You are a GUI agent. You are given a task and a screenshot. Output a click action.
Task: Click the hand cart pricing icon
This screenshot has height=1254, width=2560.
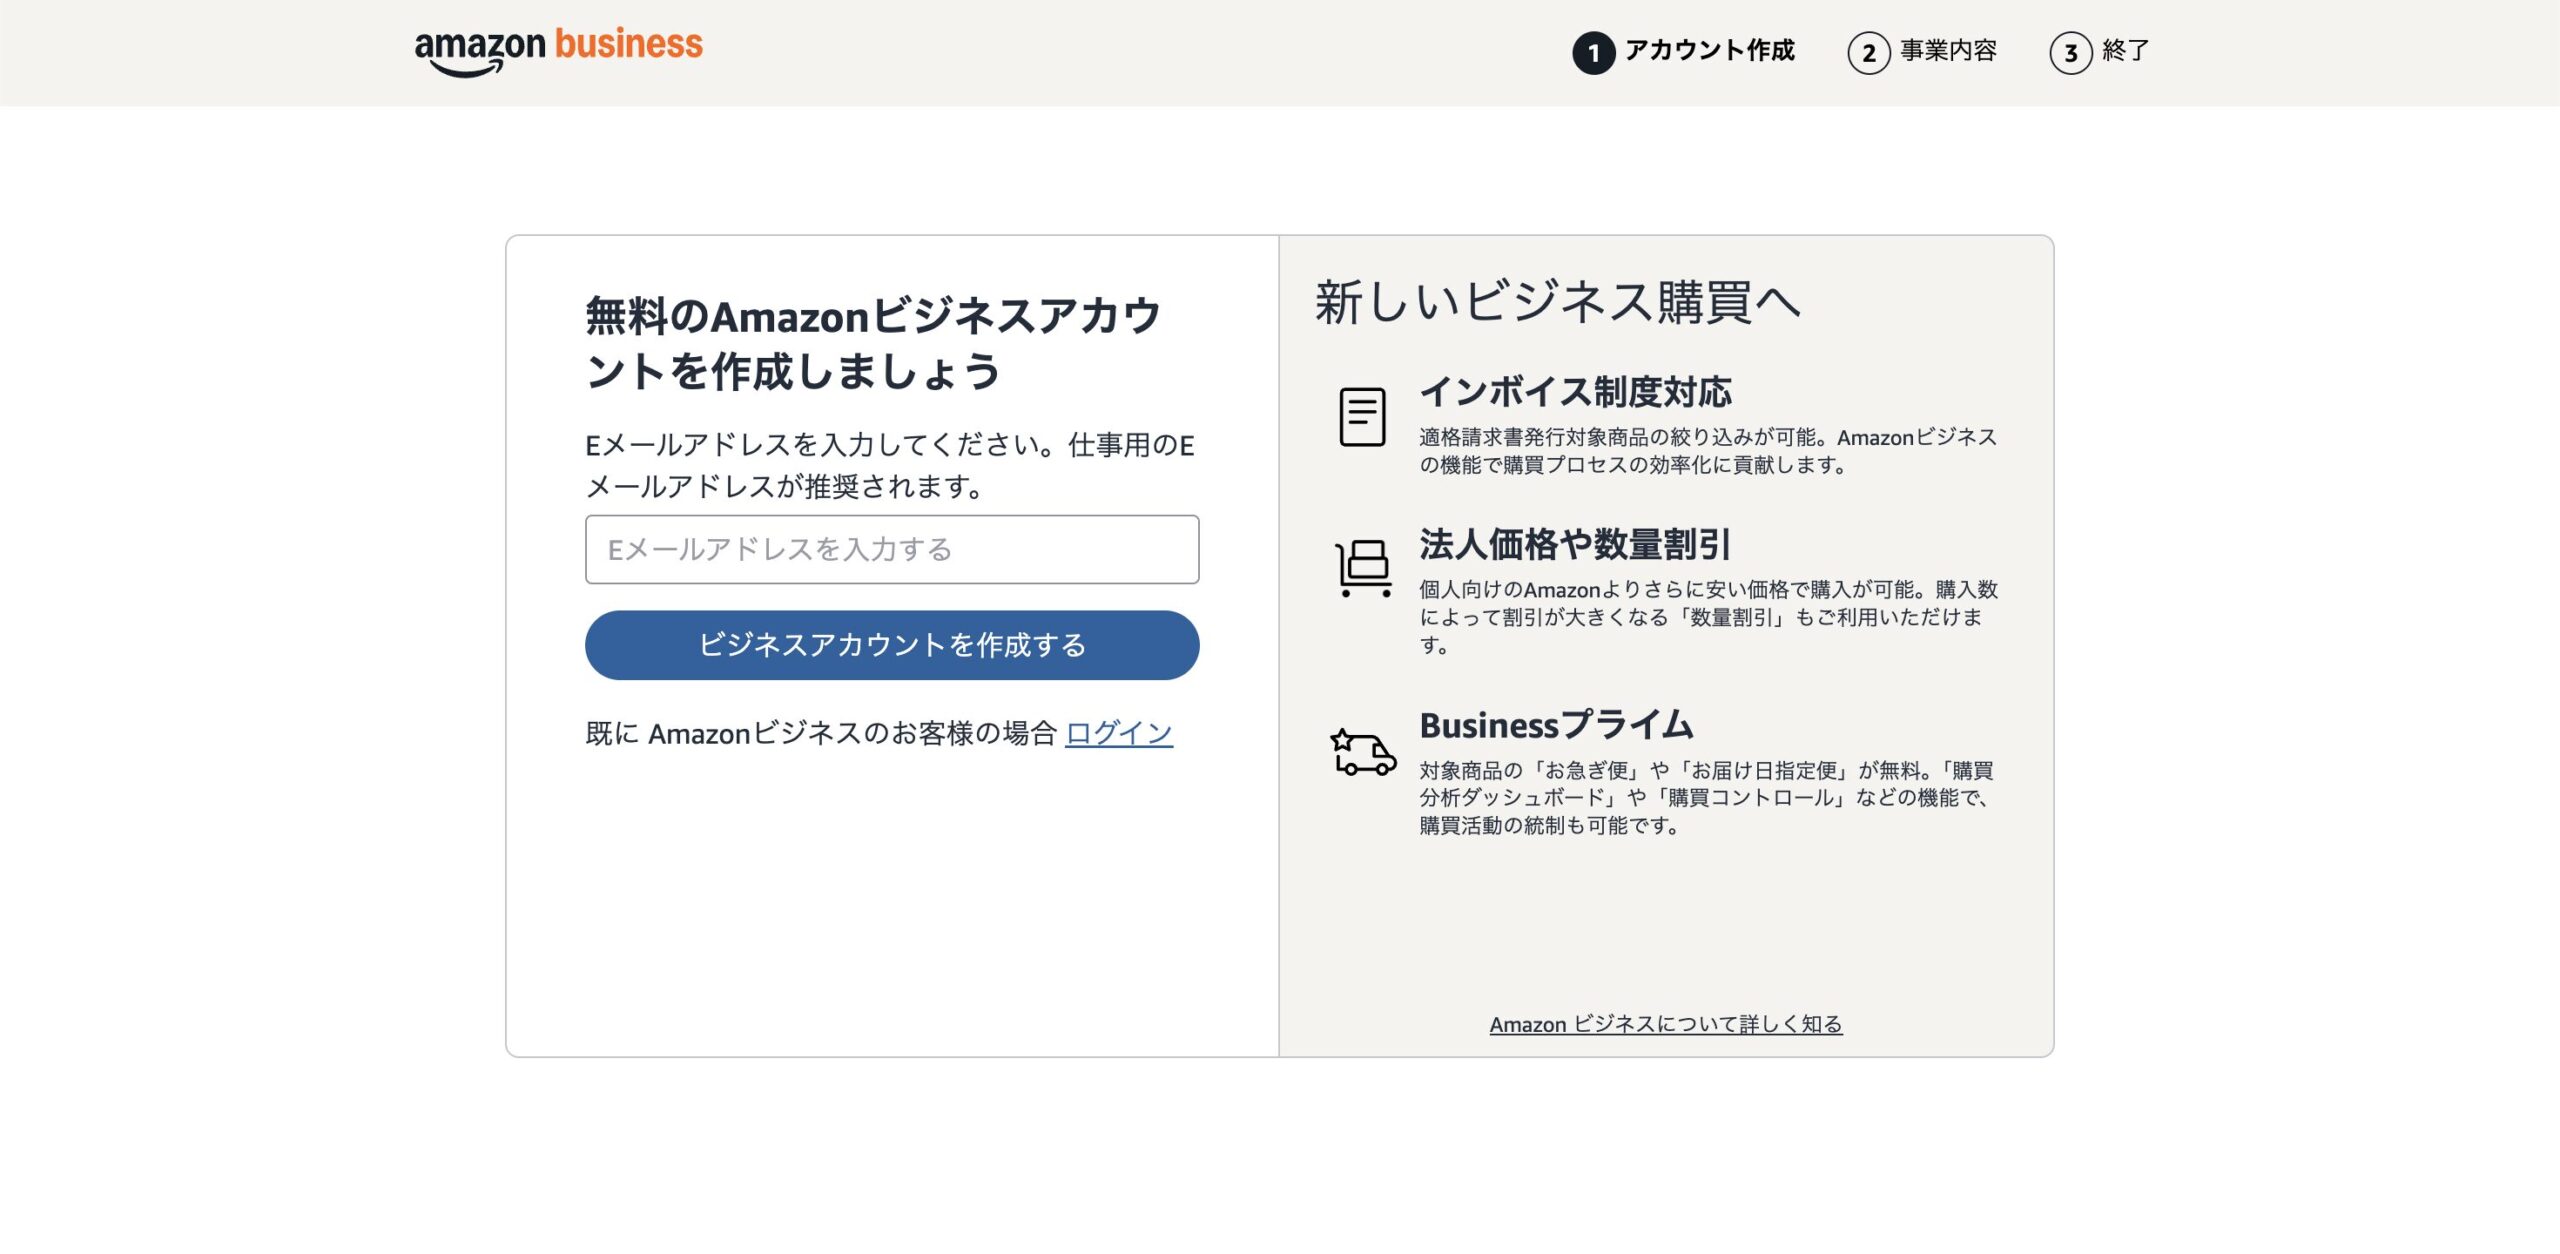click(x=1364, y=568)
